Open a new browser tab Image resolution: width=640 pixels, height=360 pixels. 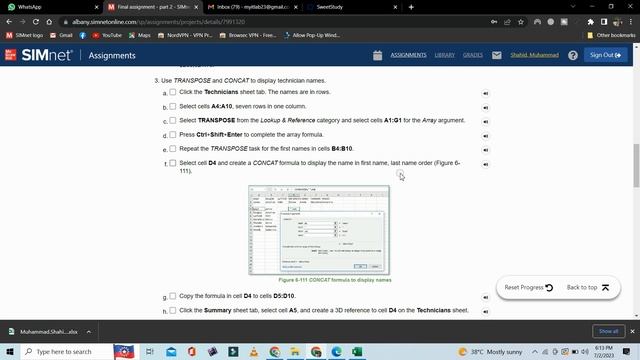(411, 7)
